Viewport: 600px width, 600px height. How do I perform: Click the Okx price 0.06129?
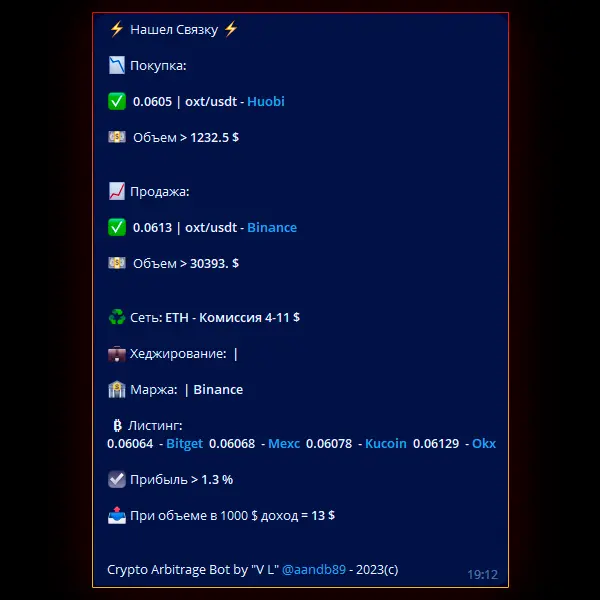pos(436,443)
